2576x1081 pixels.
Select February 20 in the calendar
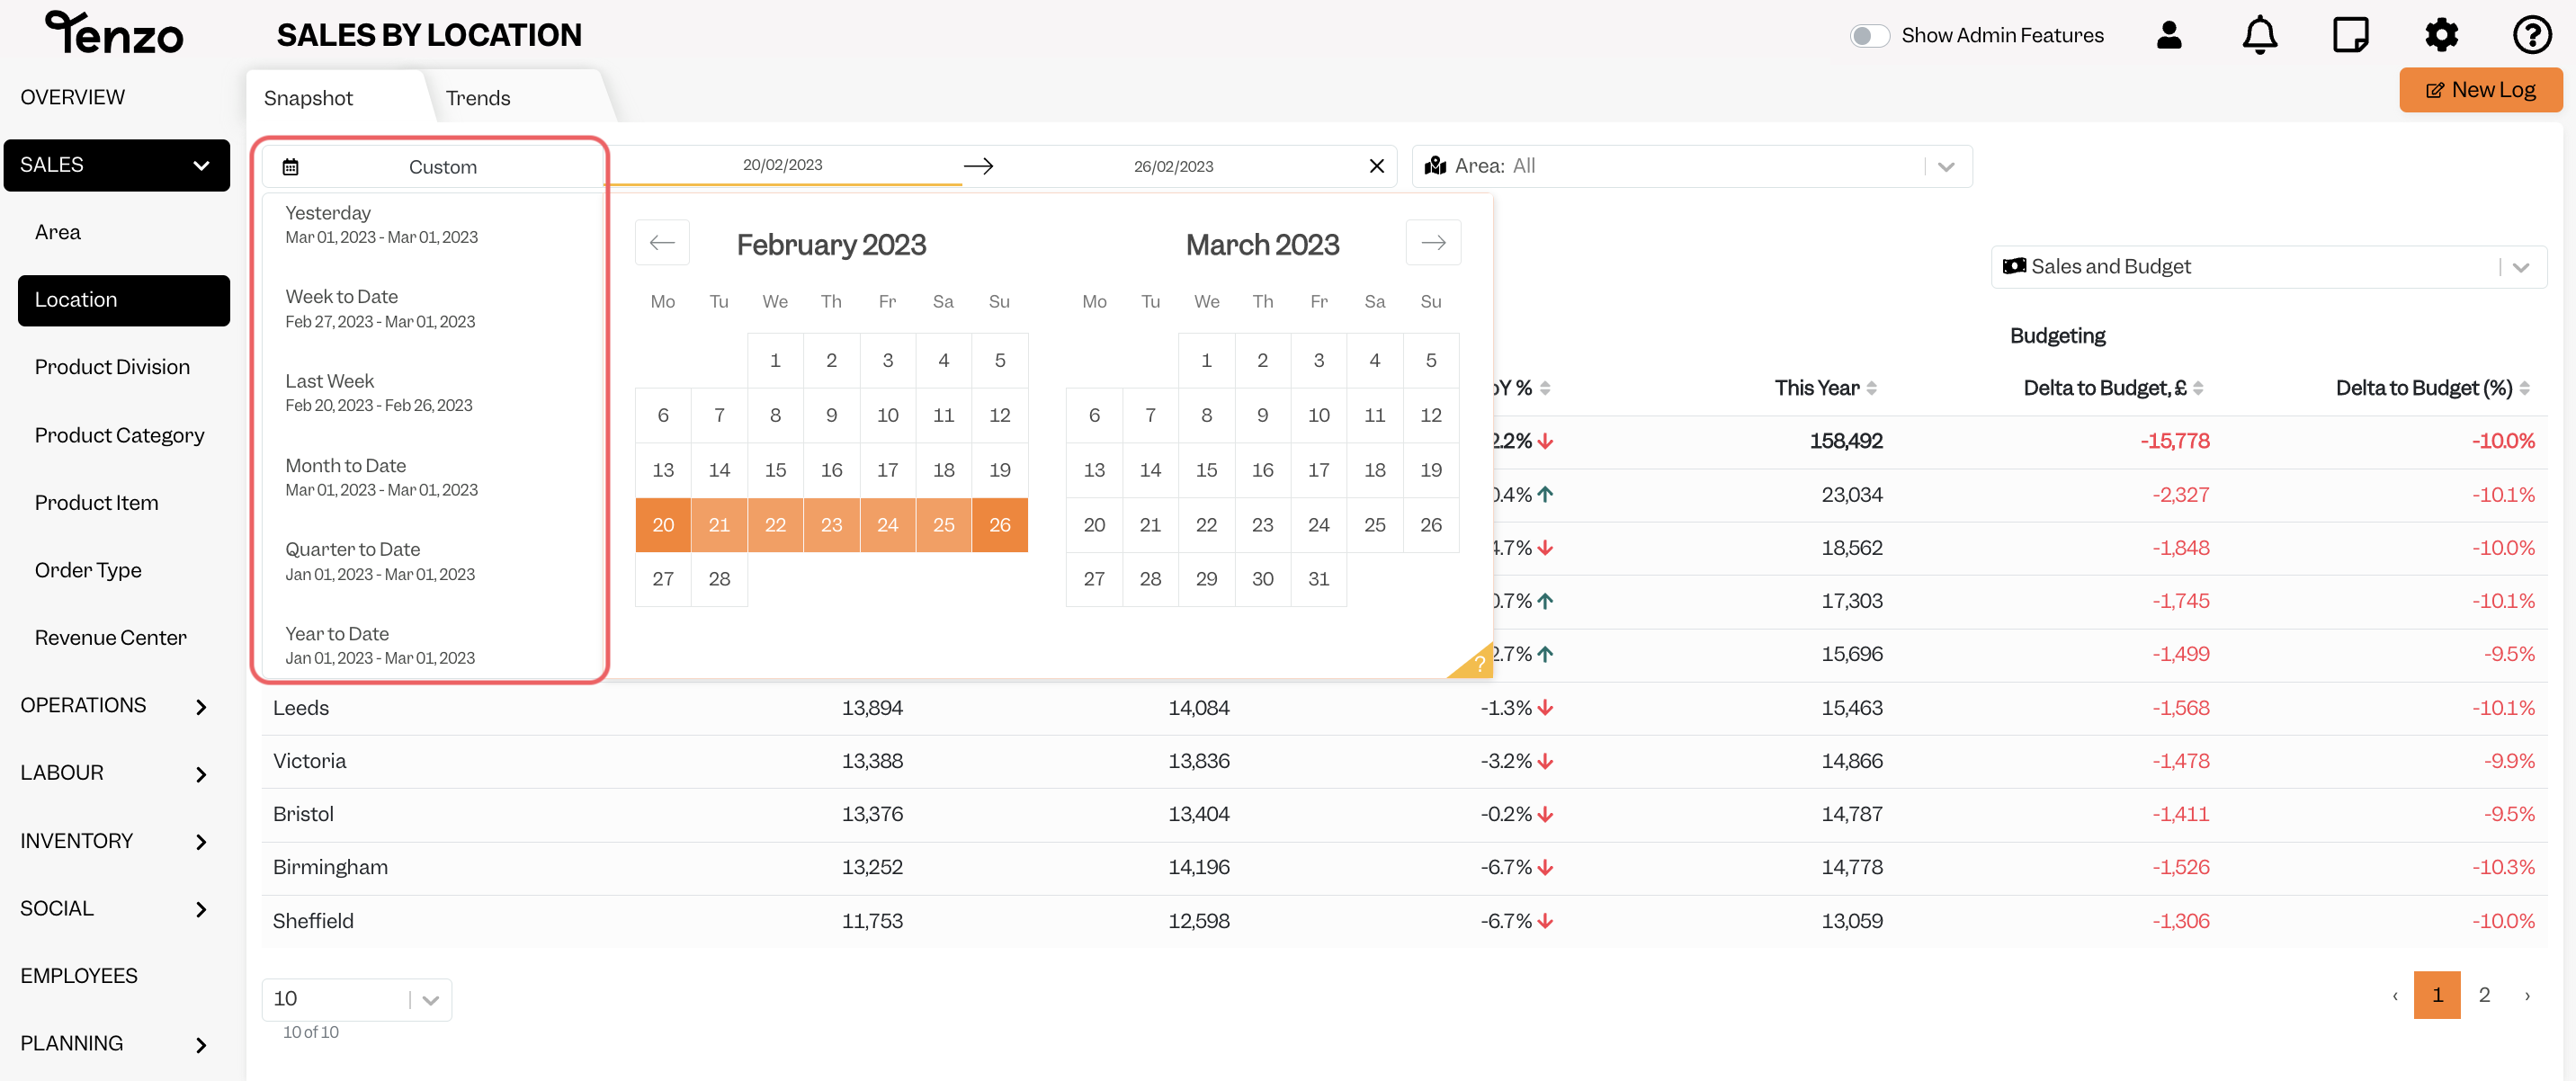point(663,525)
